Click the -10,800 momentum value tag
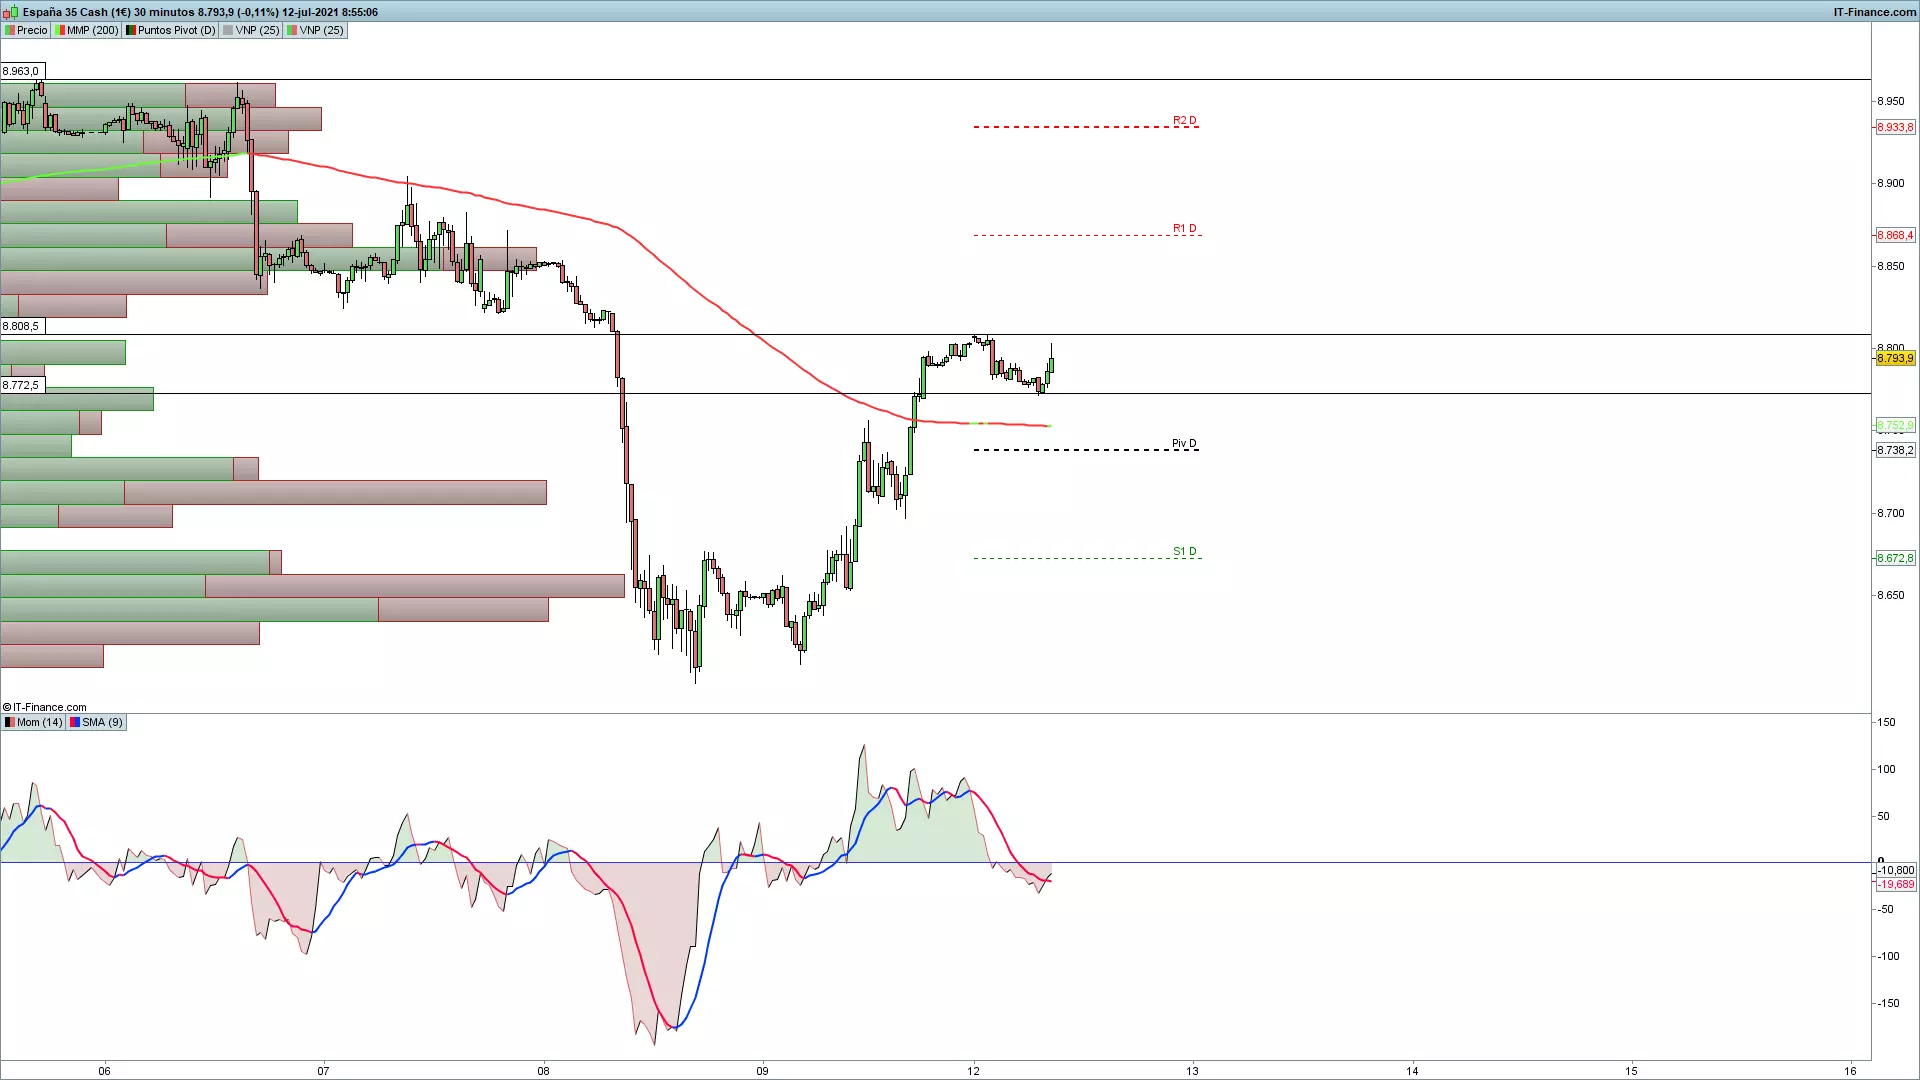Image resolution: width=1920 pixels, height=1080 pixels. pyautogui.click(x=1896, y=870)
